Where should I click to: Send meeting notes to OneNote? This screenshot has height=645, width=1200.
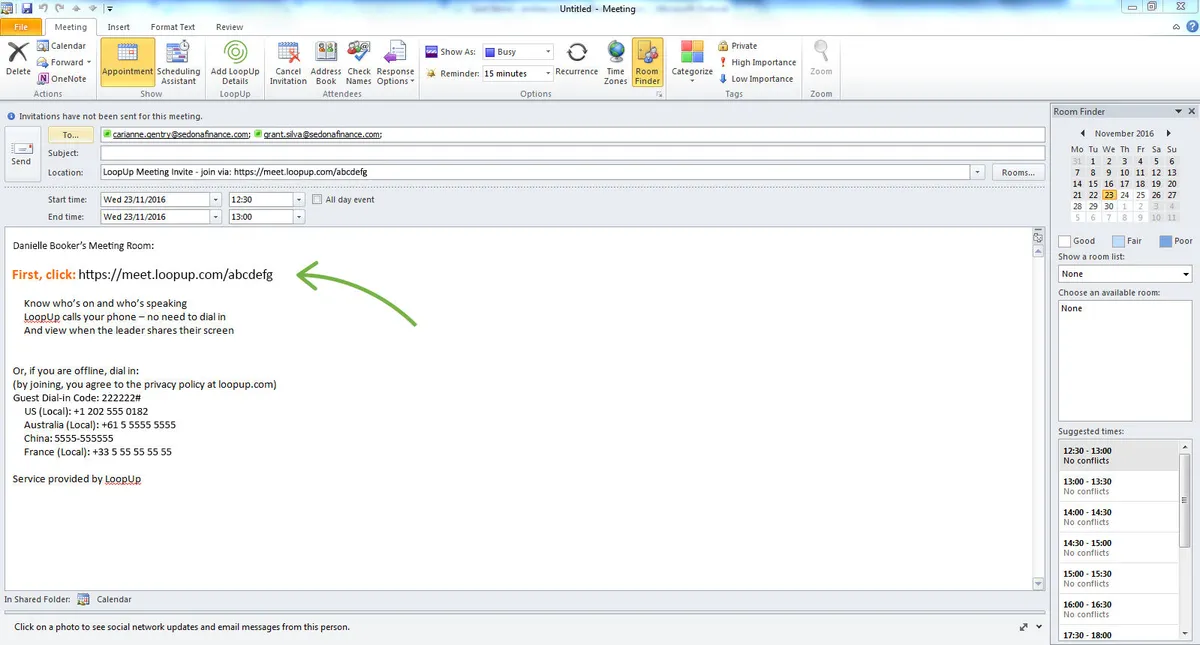[x=61, y=79]
